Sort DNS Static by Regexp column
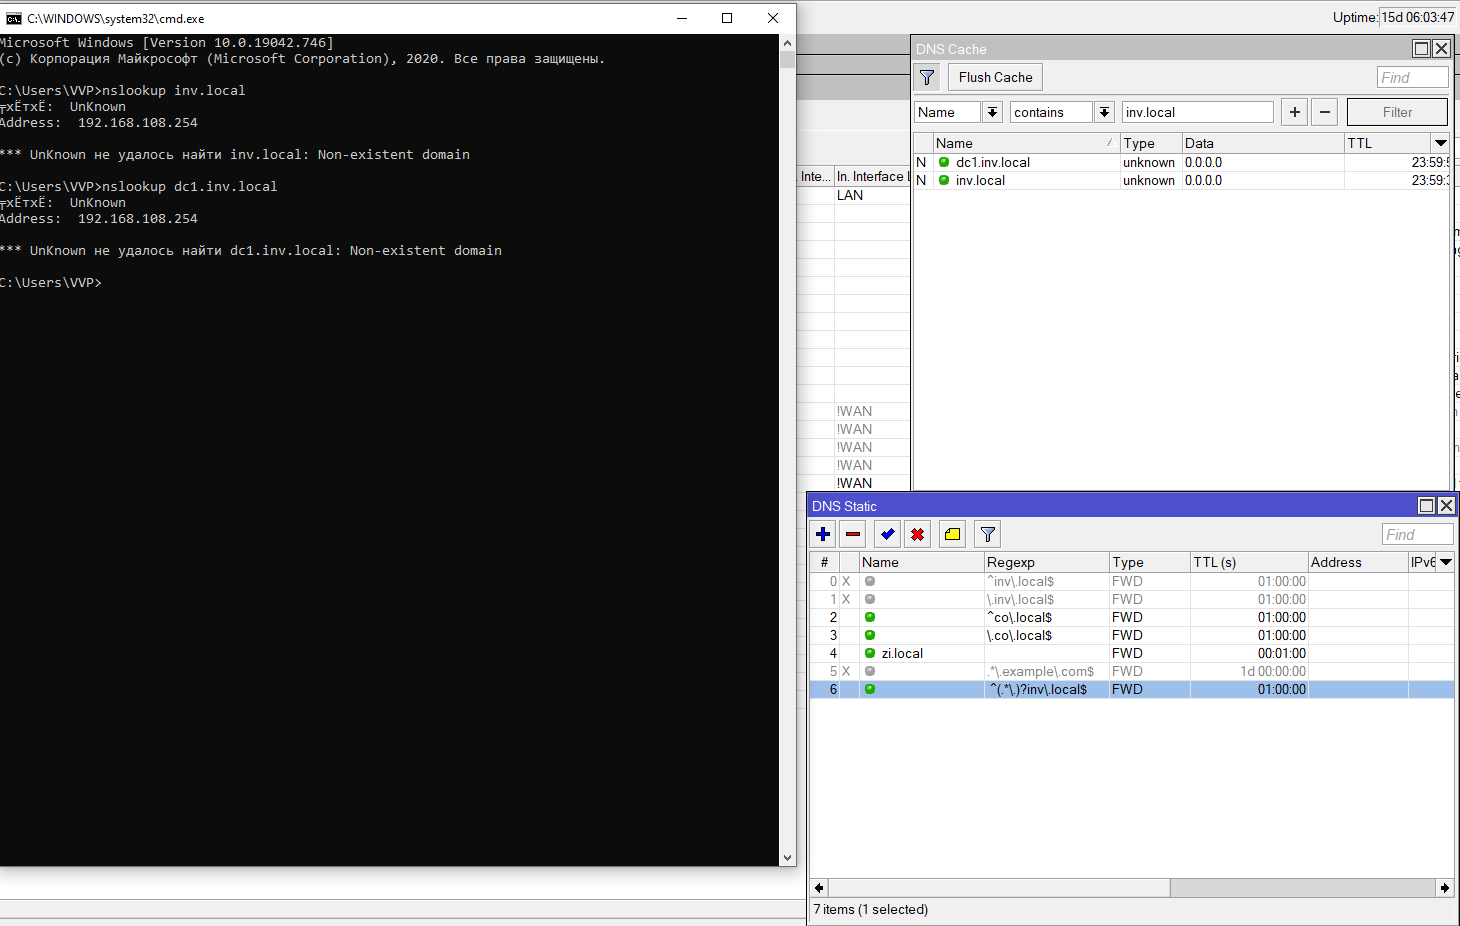 click(x=1047, y=562)
